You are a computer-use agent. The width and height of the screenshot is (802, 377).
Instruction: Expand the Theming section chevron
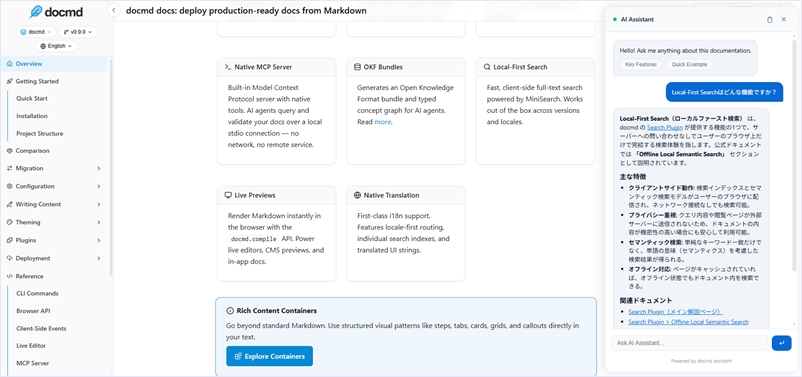click(99, 222)
